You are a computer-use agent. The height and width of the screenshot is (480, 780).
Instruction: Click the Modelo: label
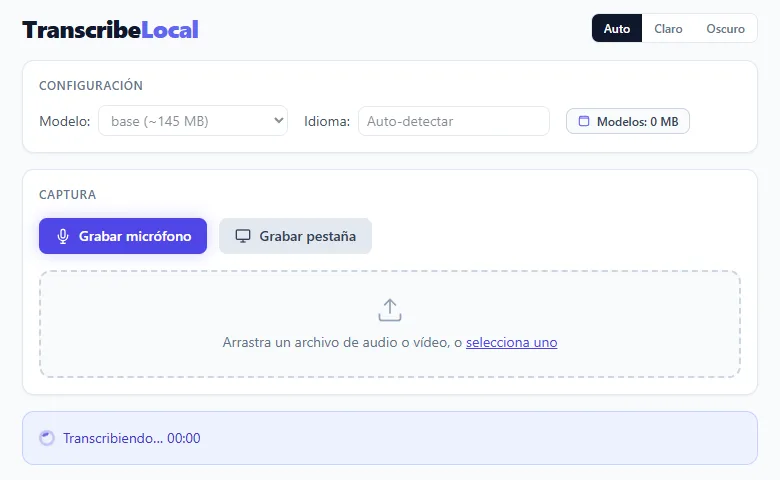click(x=65, y=121)
